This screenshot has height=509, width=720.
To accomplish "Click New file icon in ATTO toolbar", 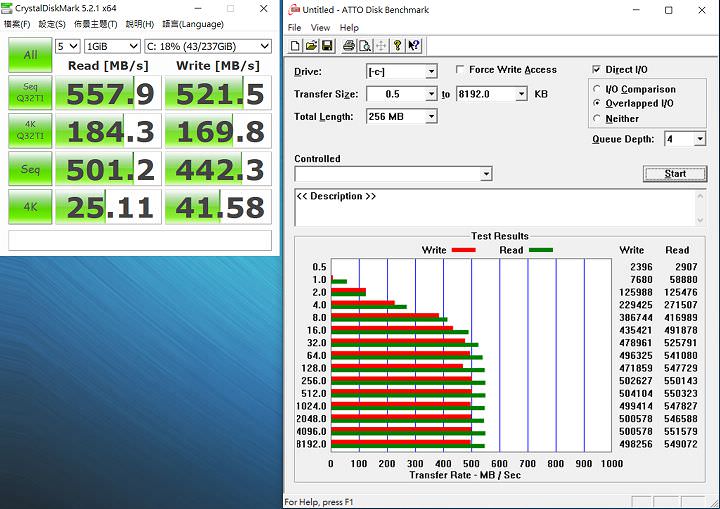I will (295, 45).
